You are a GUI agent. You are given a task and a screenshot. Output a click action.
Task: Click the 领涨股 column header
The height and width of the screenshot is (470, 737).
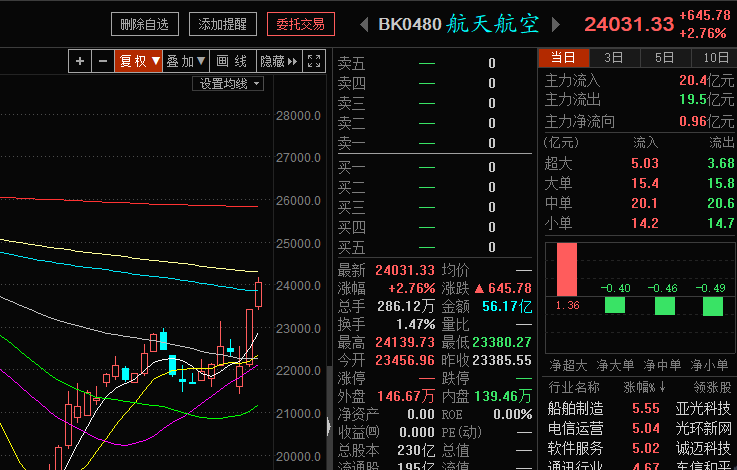coord(713,387)
